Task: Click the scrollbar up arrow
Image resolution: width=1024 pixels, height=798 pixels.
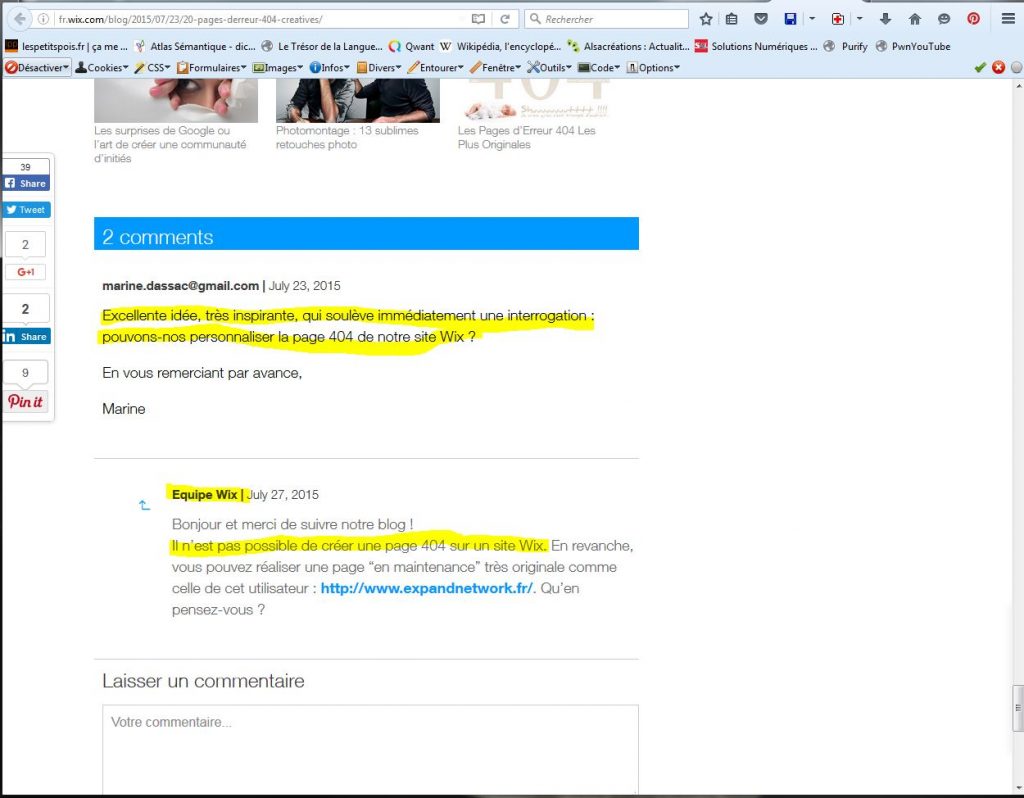Action: (1017, 85)
